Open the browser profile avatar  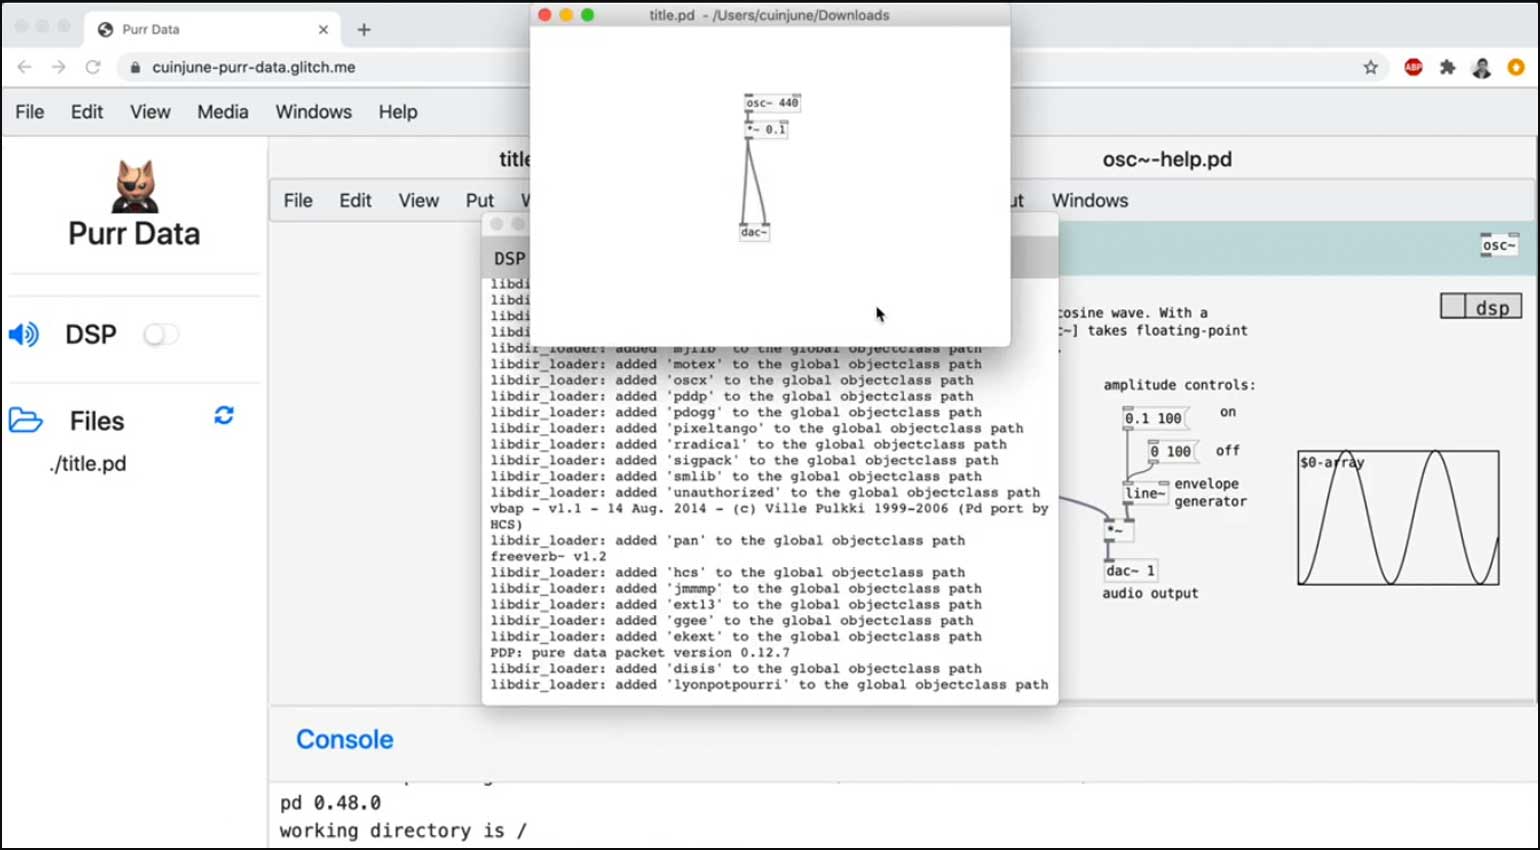coord(1482,67)
